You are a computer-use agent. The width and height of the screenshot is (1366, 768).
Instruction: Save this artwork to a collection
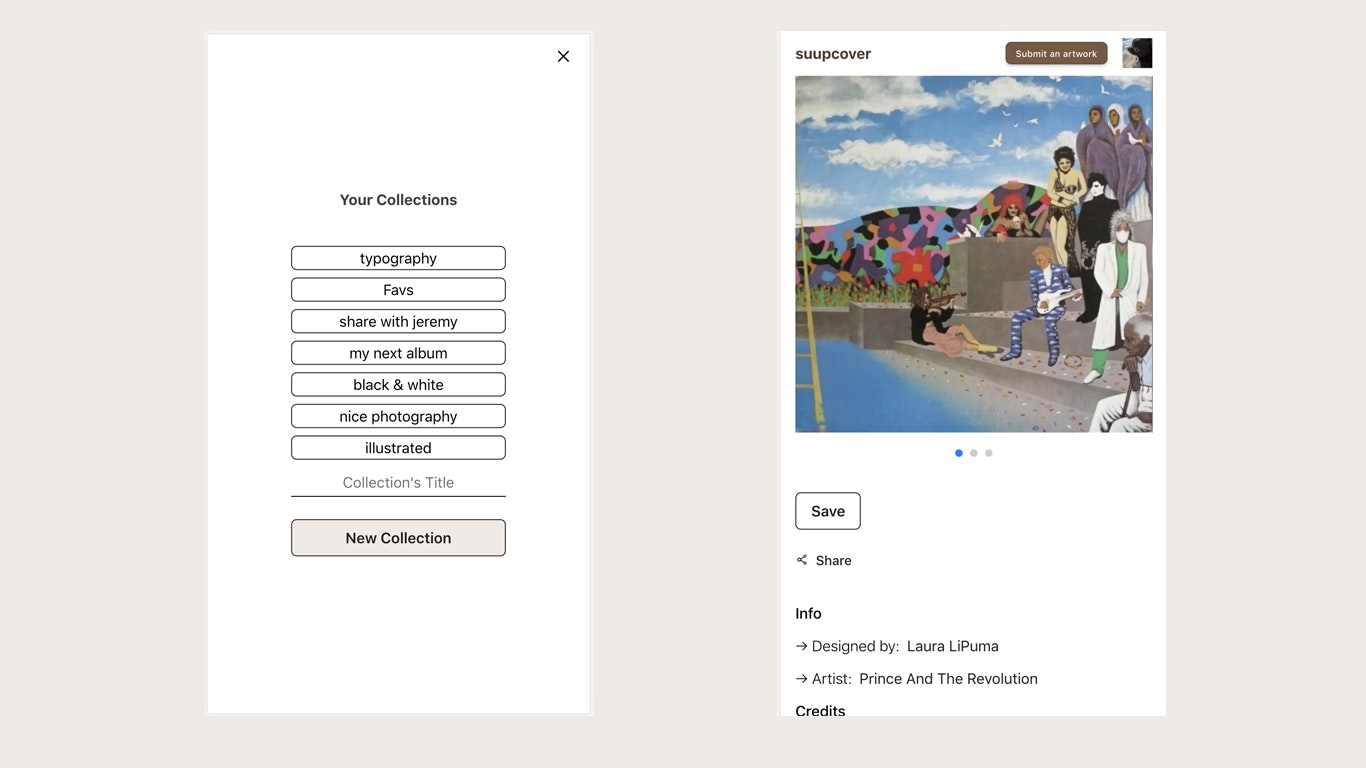(x=828, y=511)
